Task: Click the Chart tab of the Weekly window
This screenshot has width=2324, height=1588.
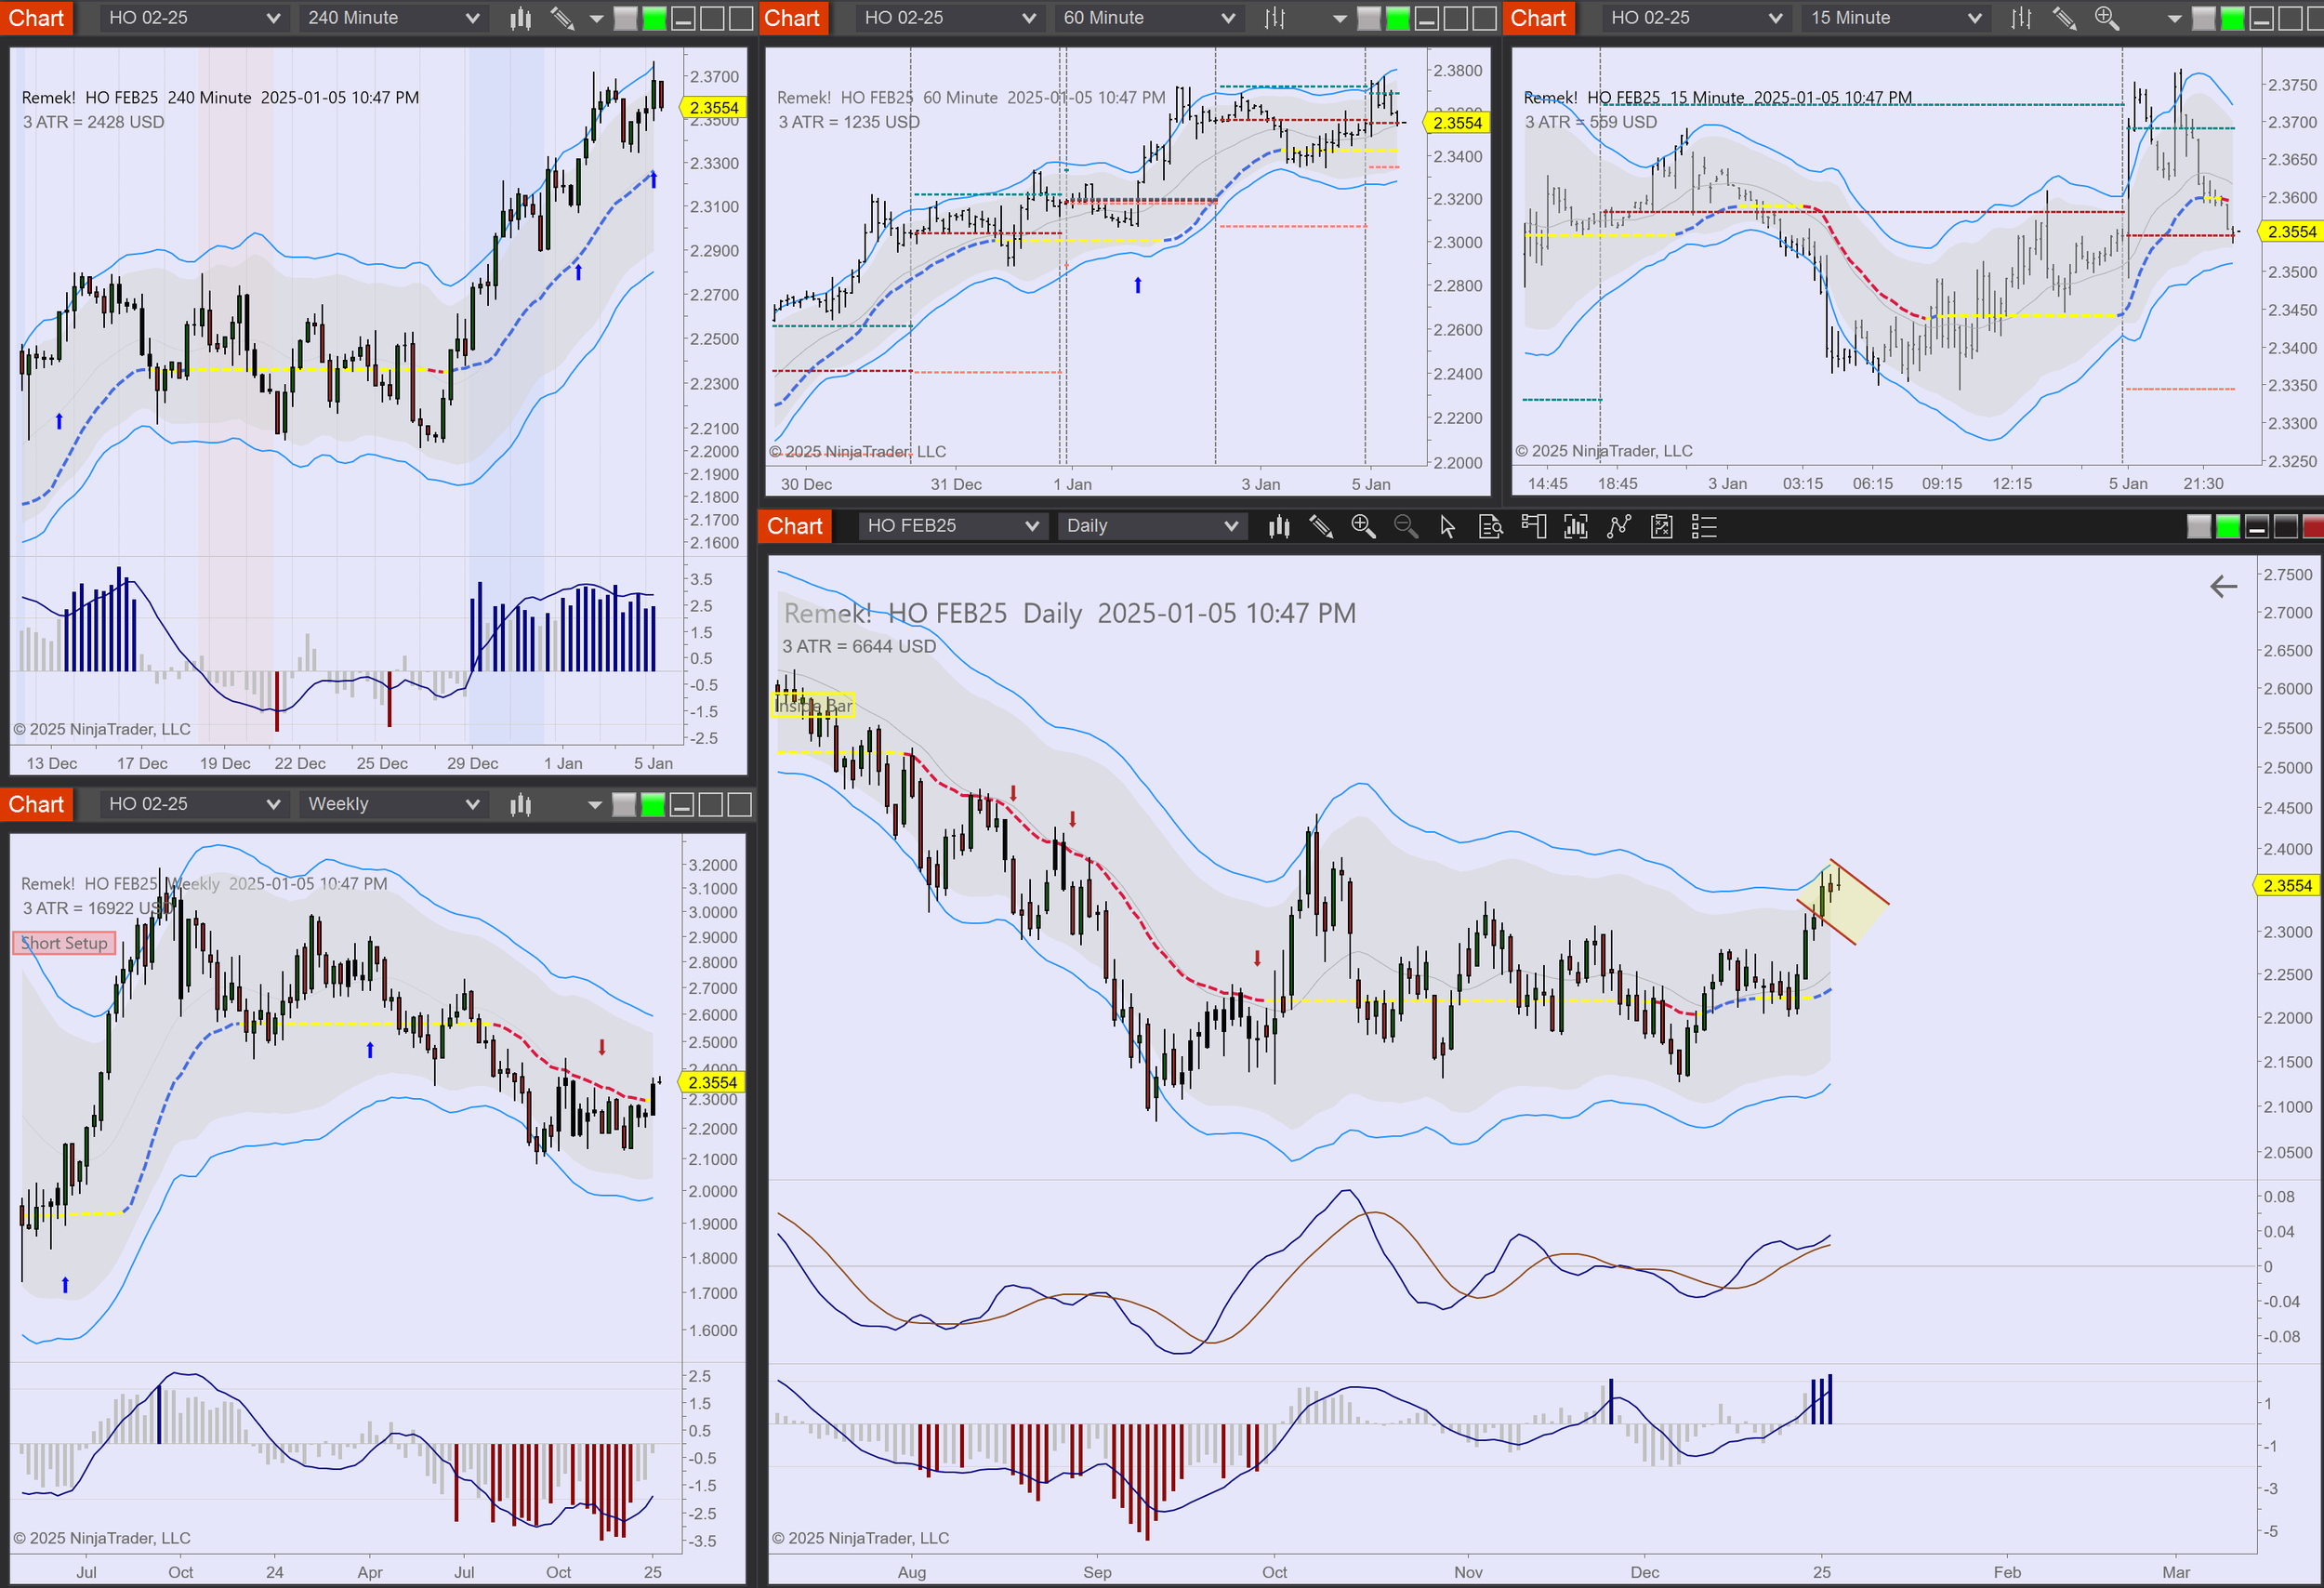Action: (37, 804)
